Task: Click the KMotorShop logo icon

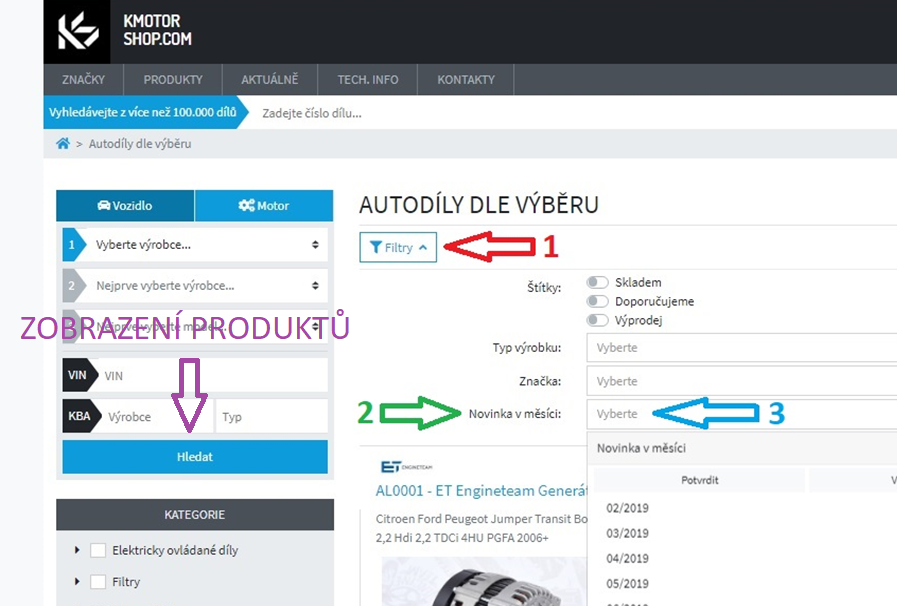Action: 78,31
